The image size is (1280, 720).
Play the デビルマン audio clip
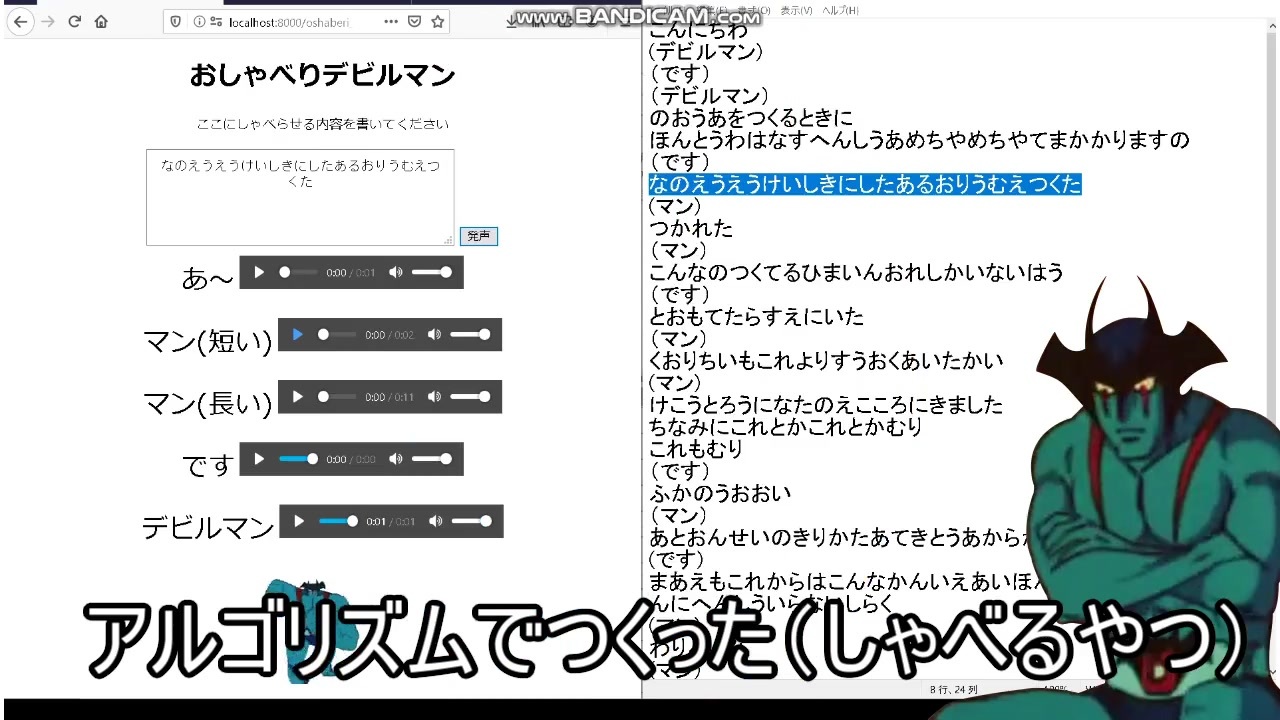click(299, 521)
